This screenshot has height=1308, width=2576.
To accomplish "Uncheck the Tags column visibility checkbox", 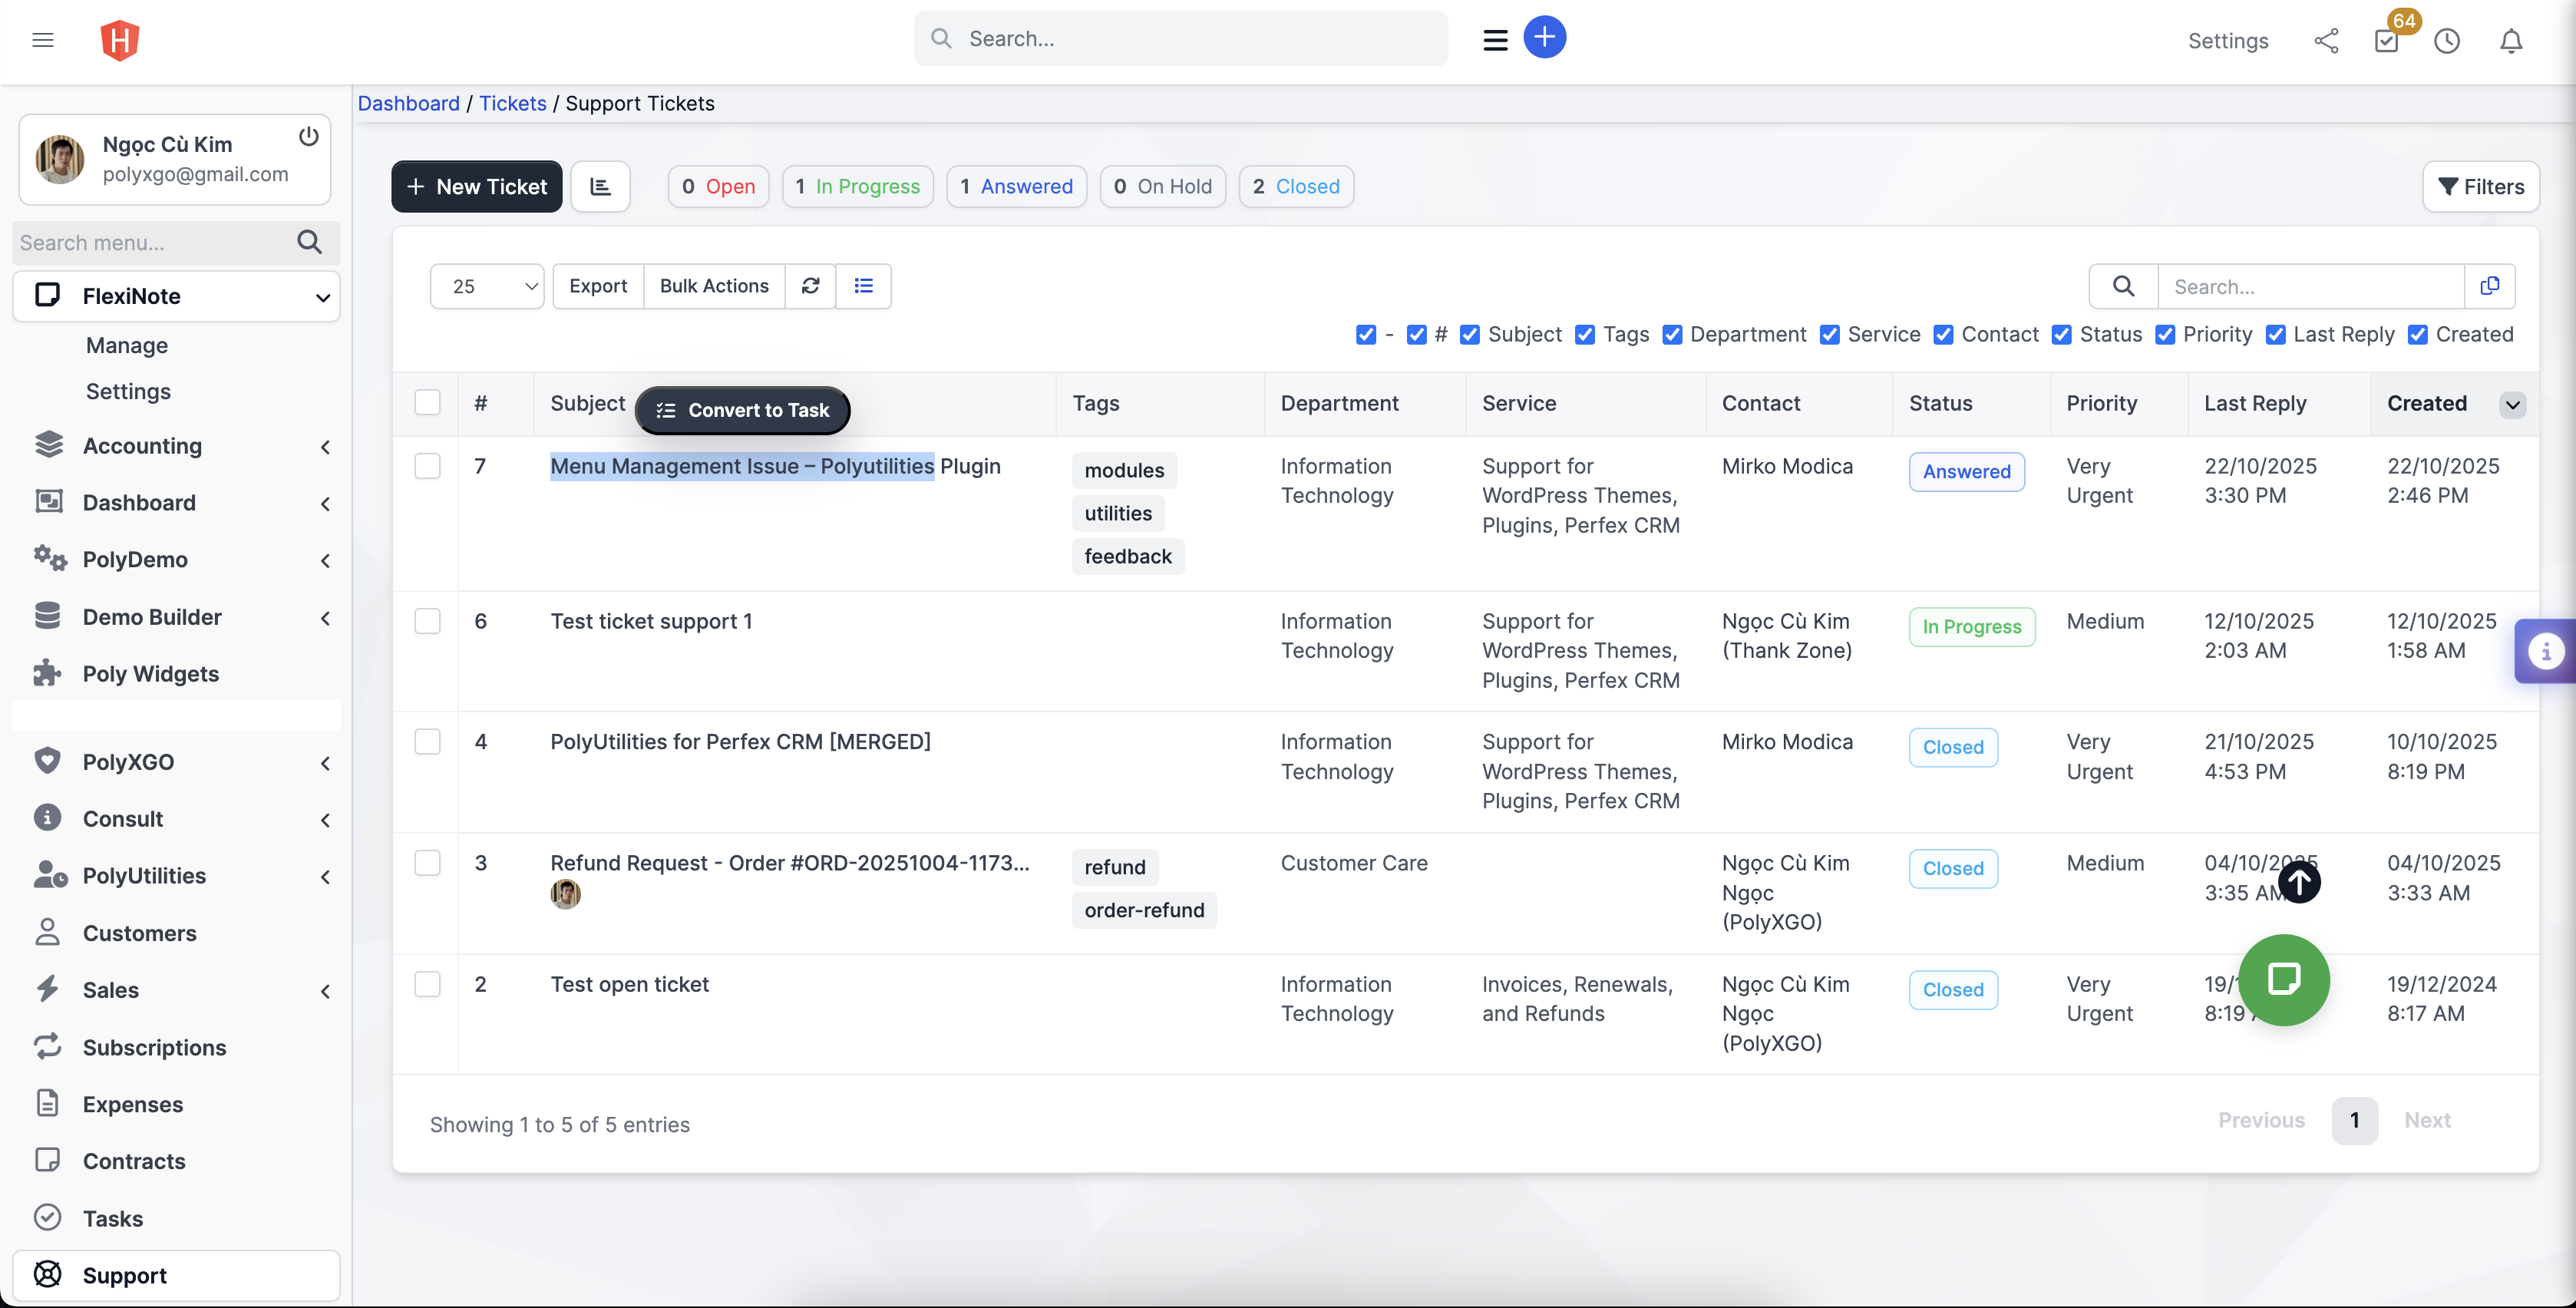I will pyautogui.click(x=1585, y=335).
